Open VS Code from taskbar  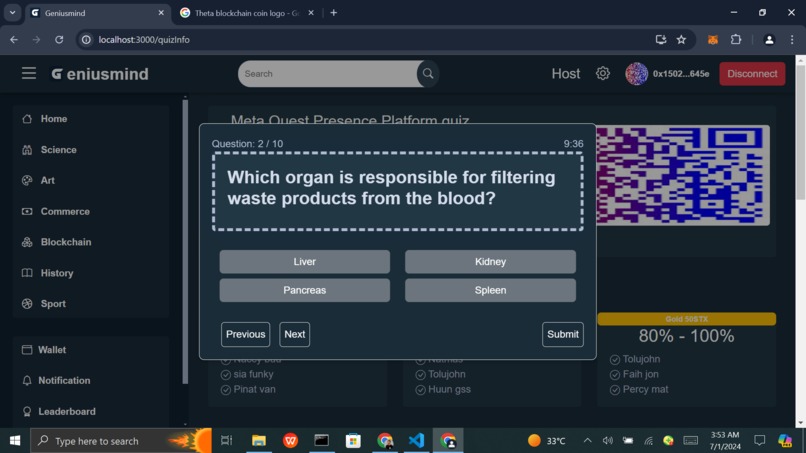point(416,441)
